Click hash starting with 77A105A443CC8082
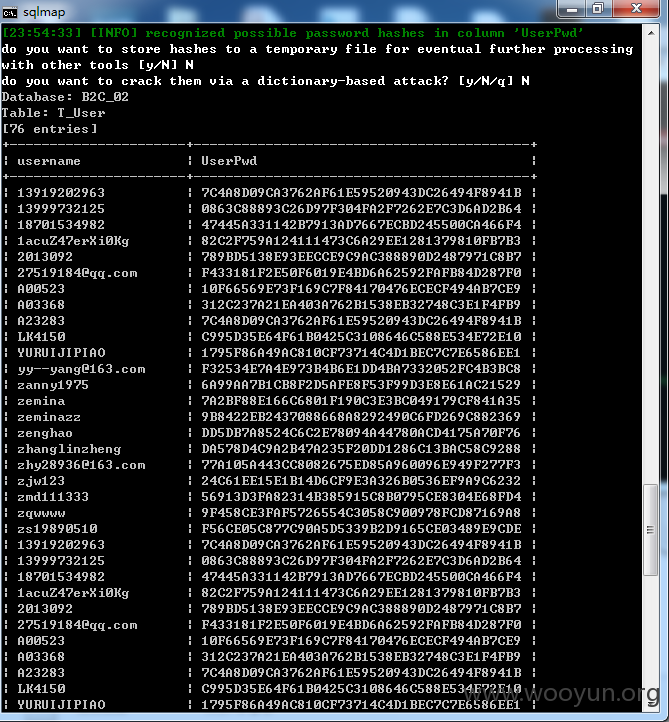The height and width of the screenshot is (722, 669). click(361, 465)
